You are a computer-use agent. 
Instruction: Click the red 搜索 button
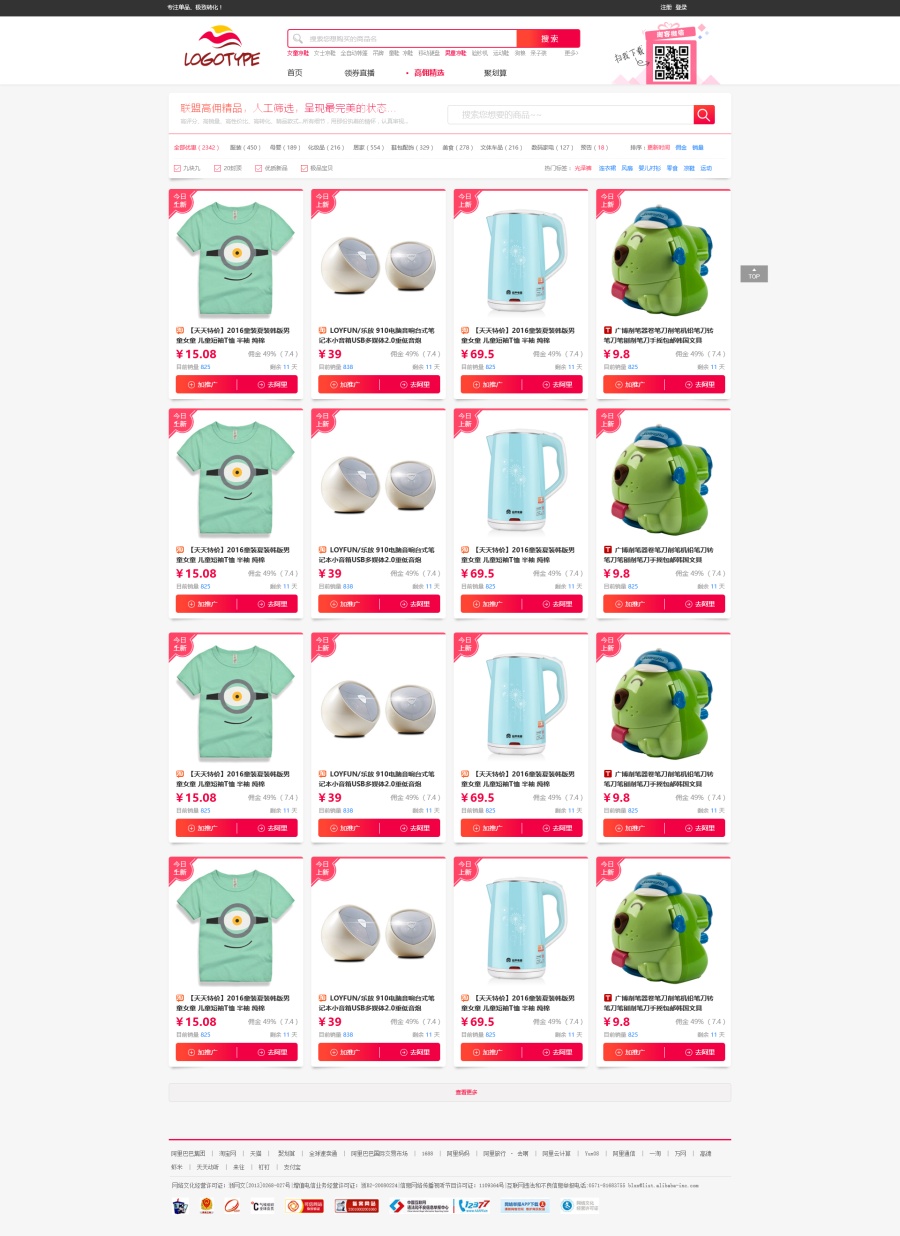click(x=549, y=39)
